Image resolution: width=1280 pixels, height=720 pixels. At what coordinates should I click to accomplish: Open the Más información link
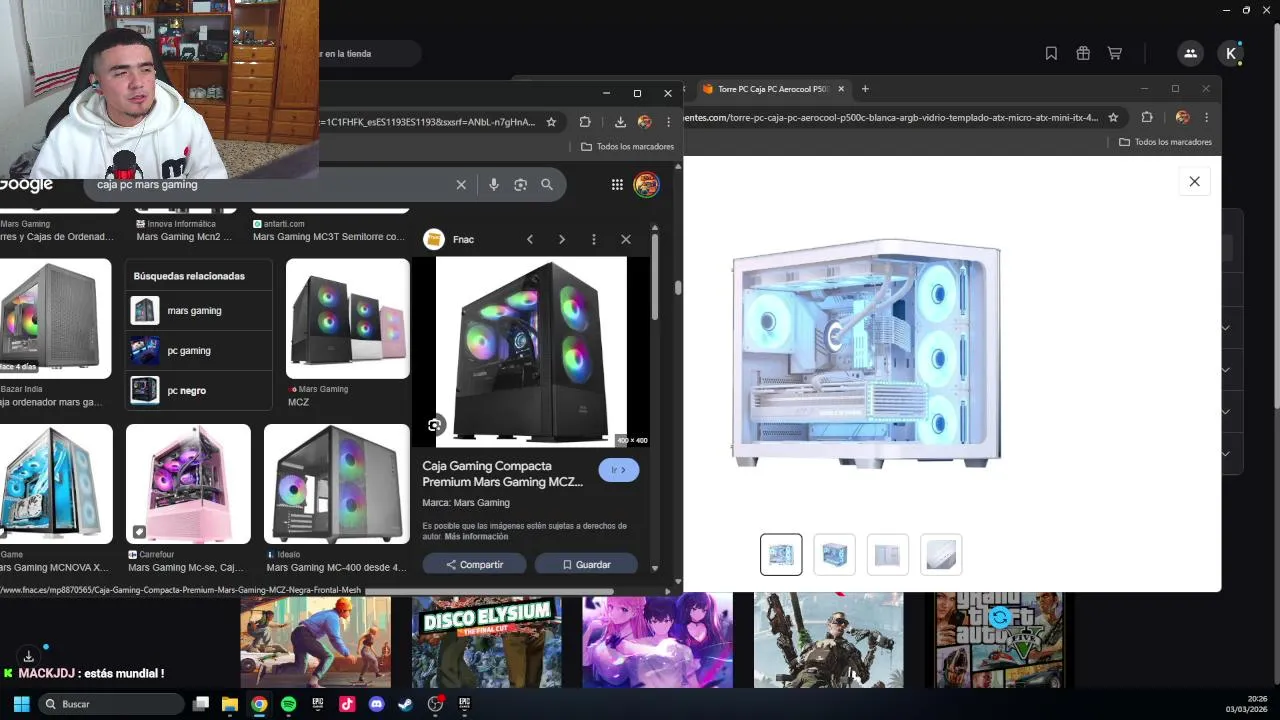point(476,537)
